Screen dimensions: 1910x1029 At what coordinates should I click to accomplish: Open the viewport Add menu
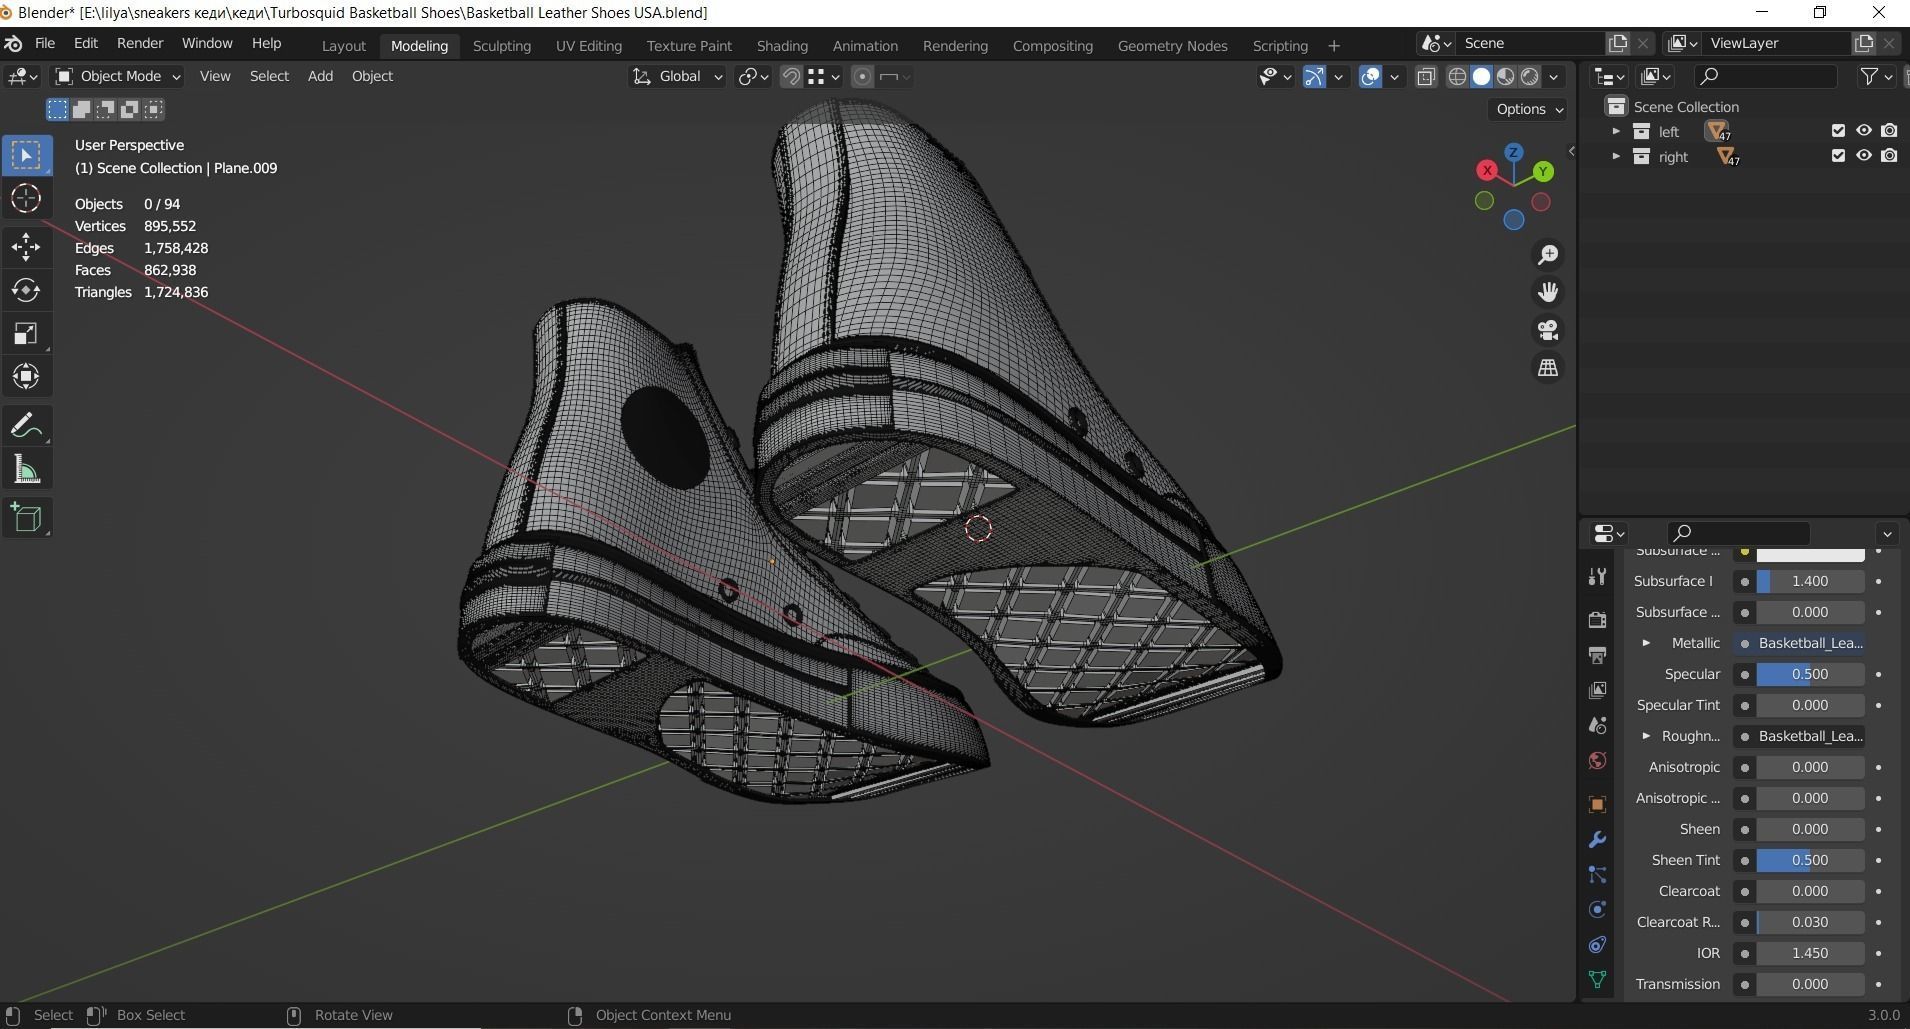320,76
